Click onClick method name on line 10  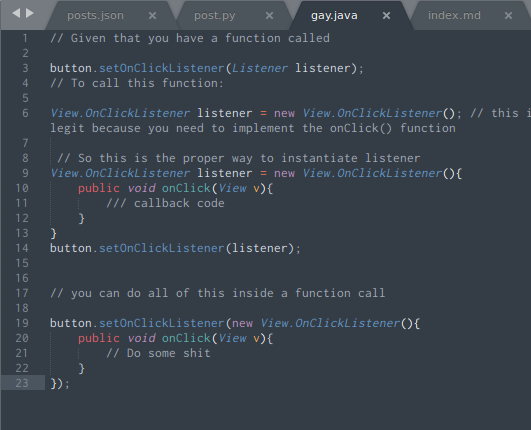pyautogui.click(x=186, y=188)
